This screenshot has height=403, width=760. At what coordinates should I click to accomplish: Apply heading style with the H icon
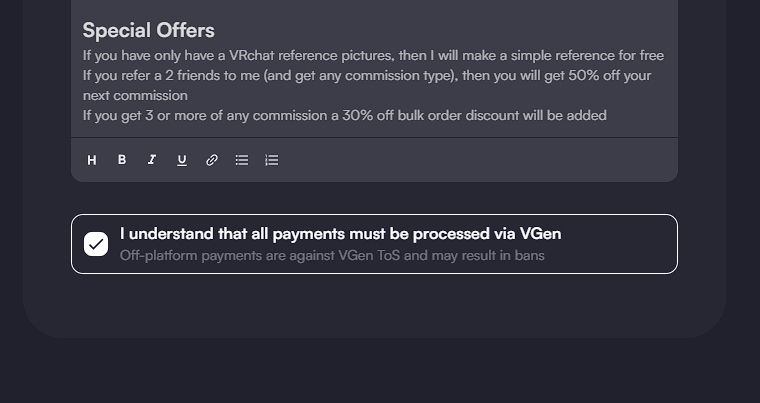[x=92, y=160]
